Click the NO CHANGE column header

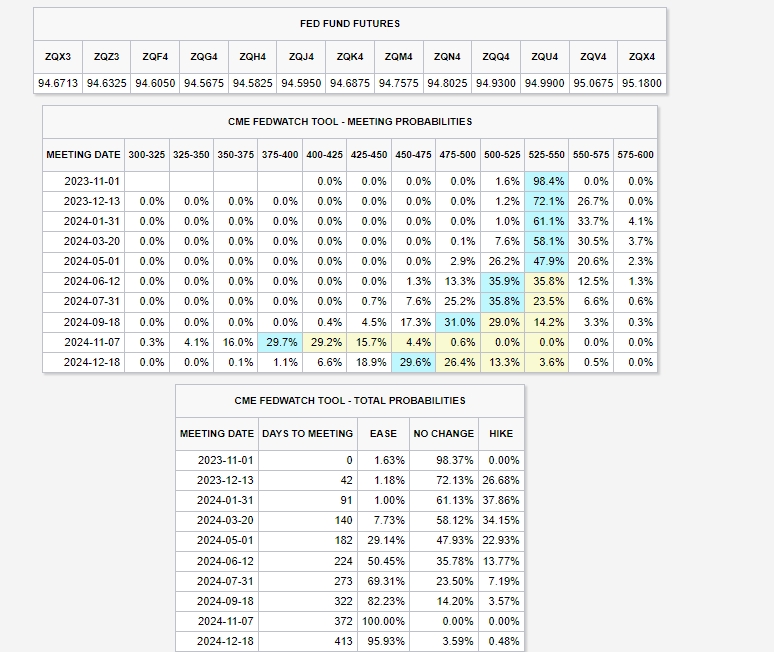(441, 434)
